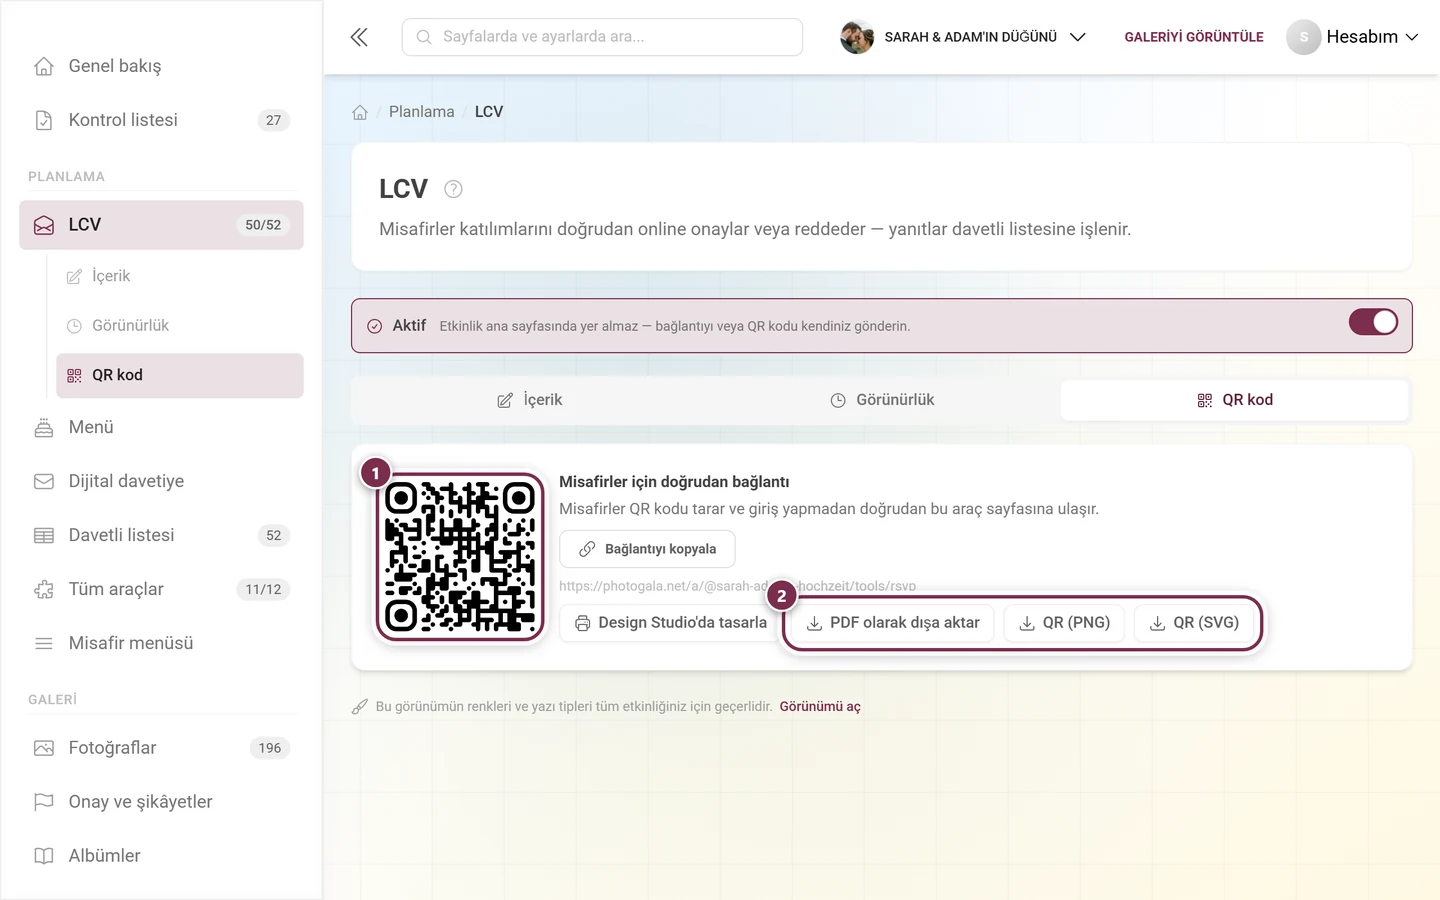Viewport: 1440px width, 900px height.
Task: Click the LCV envelope icon in sidebar
Action: click(x=44, y=225)
